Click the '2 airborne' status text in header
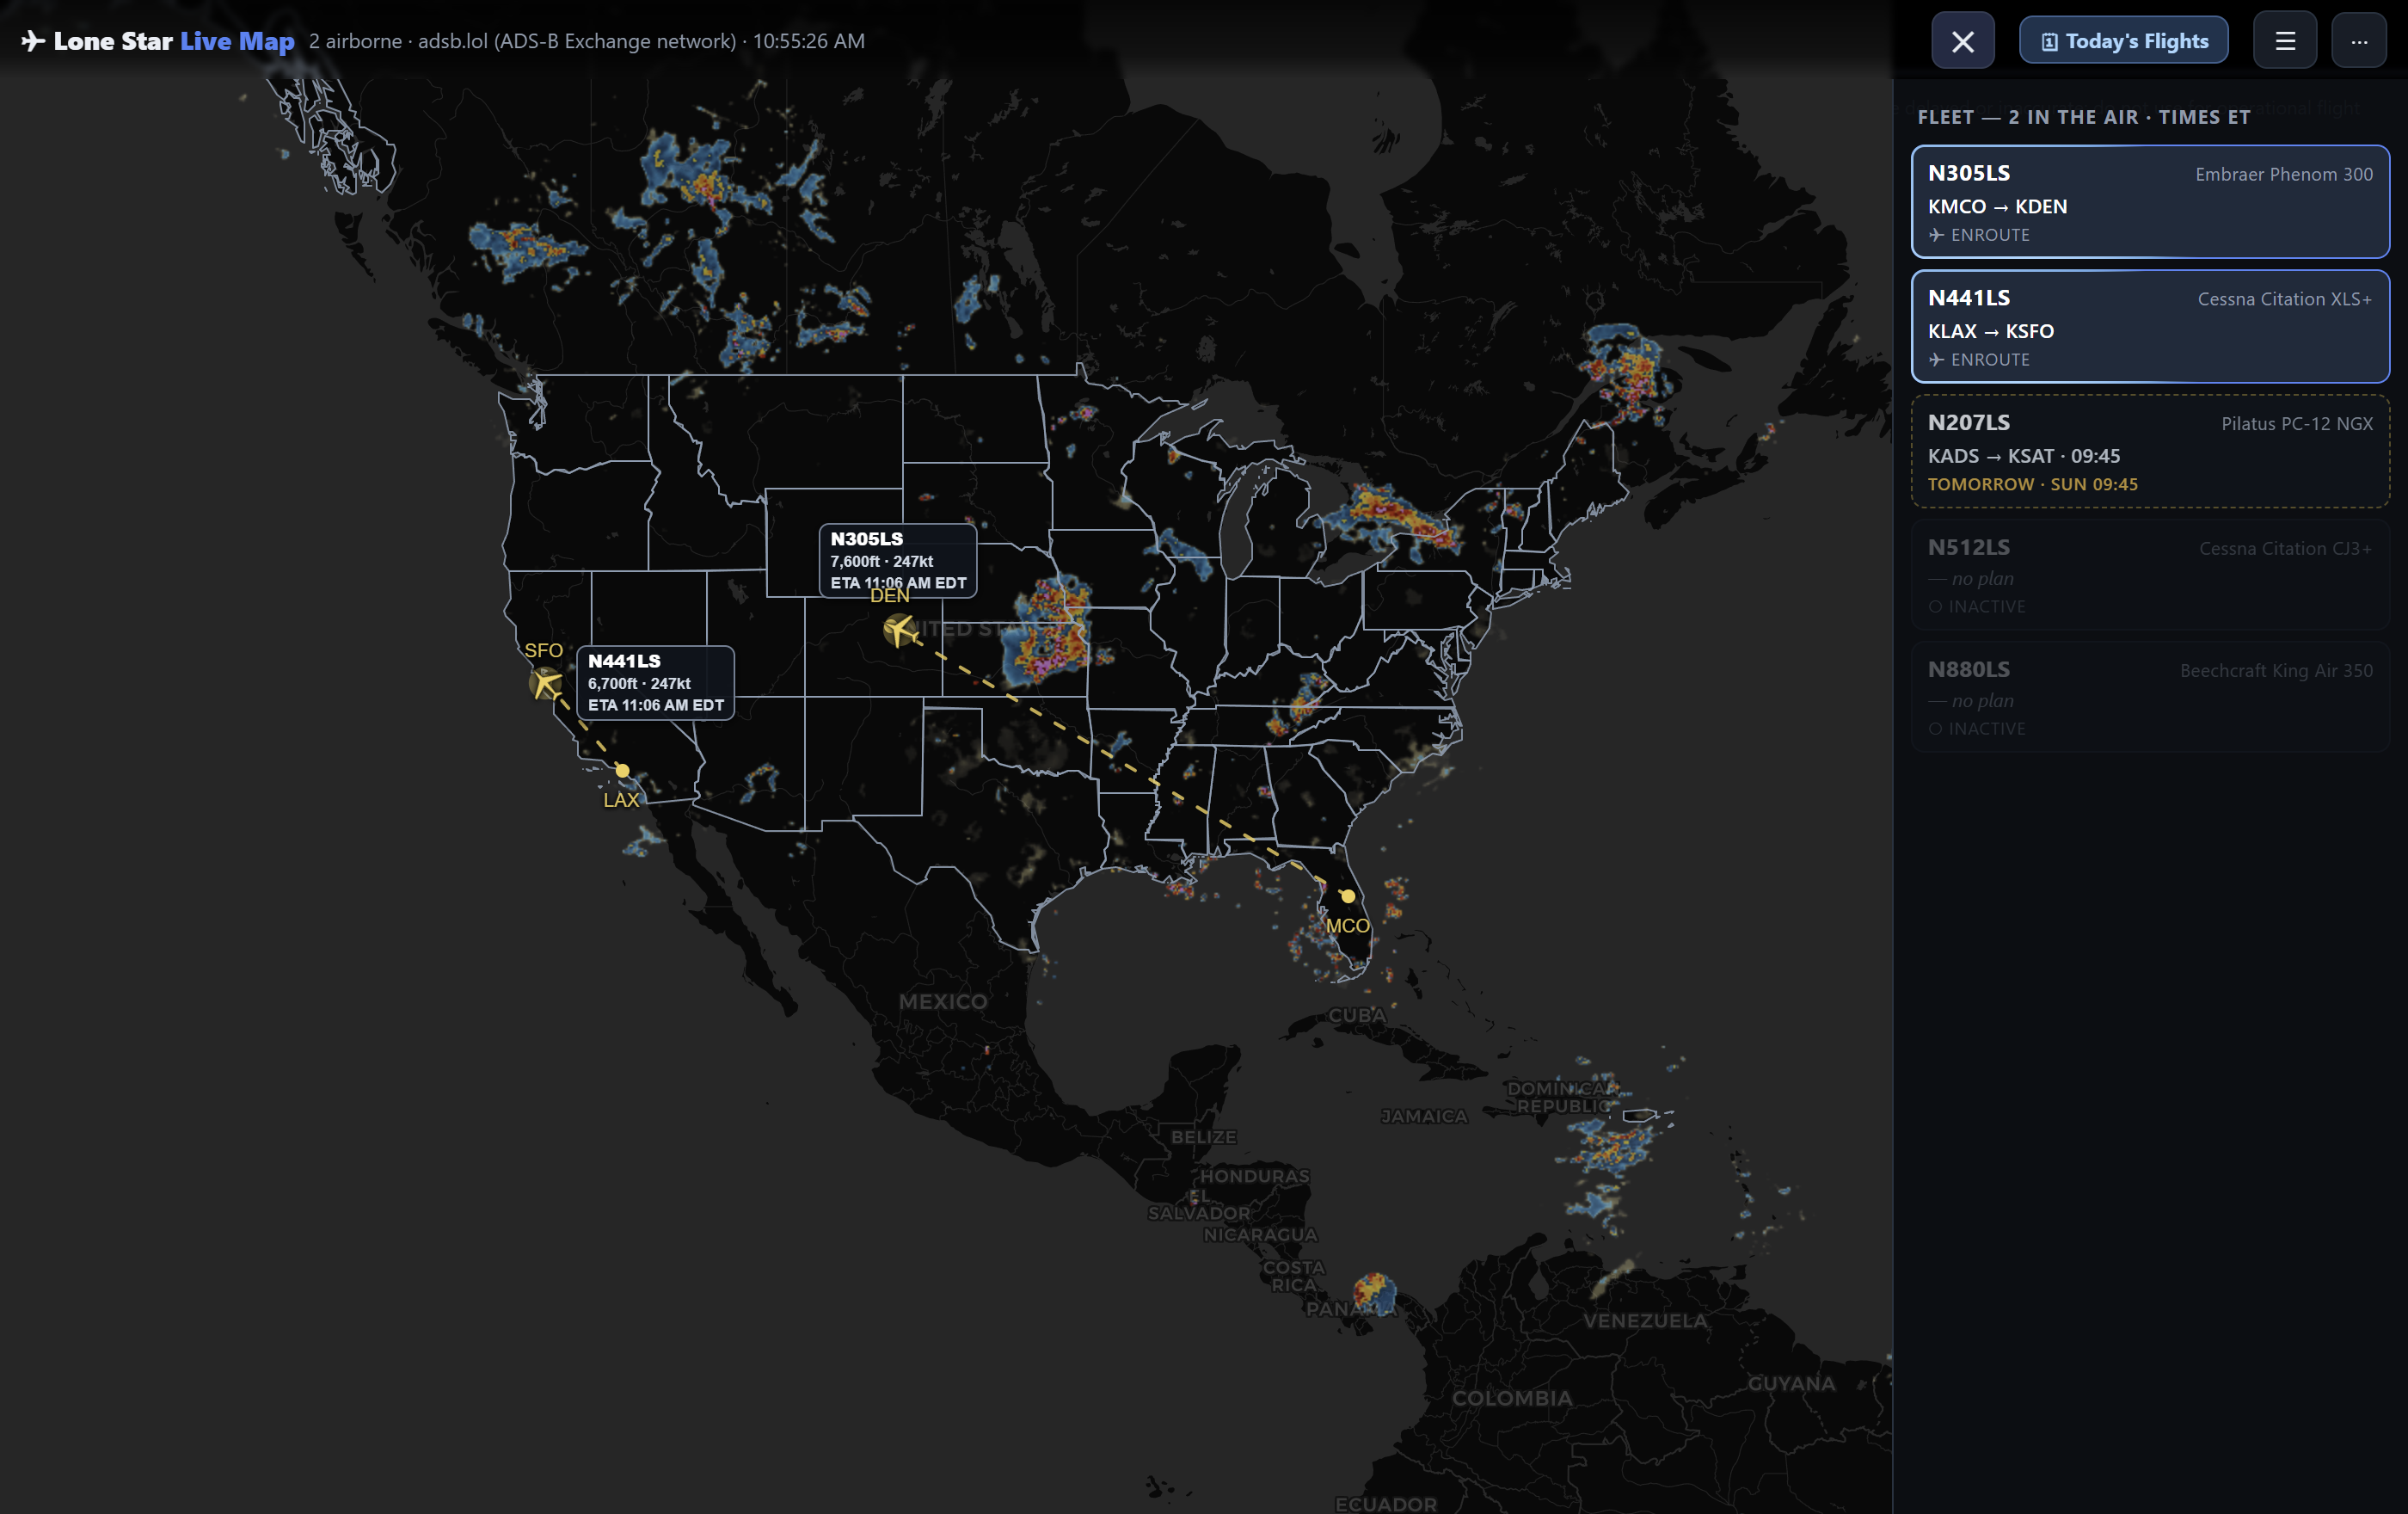The width and height of the screenshot is (2408, 1514). (355, 41)
